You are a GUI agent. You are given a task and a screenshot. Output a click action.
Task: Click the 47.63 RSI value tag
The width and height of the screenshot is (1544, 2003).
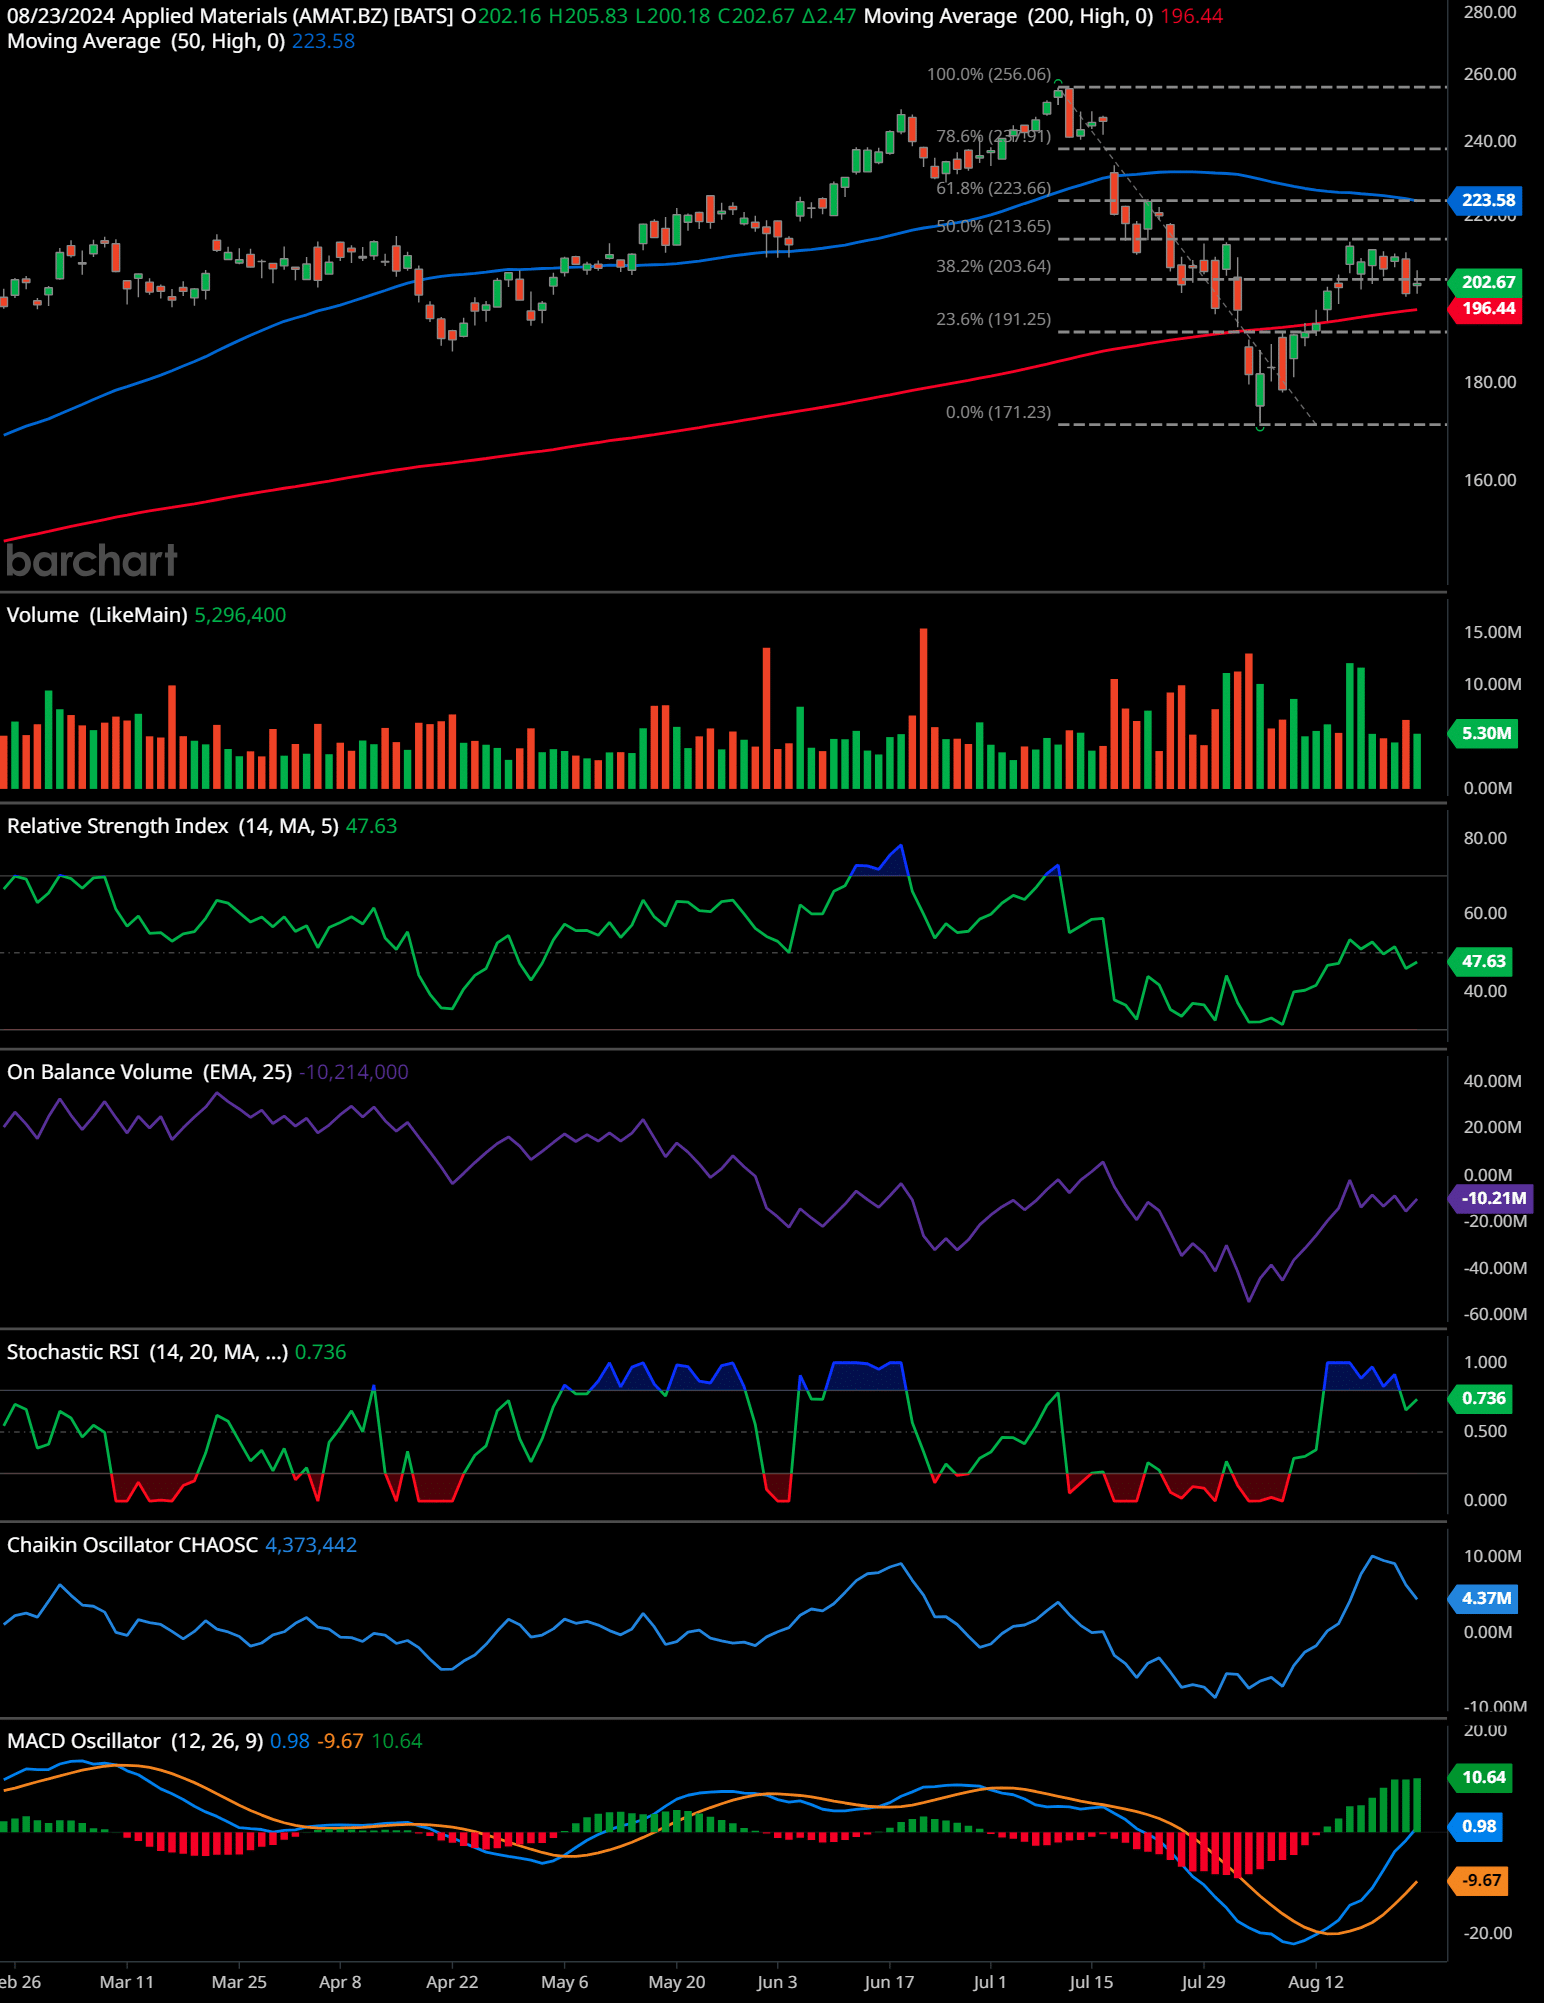[x=1481, y=961]
